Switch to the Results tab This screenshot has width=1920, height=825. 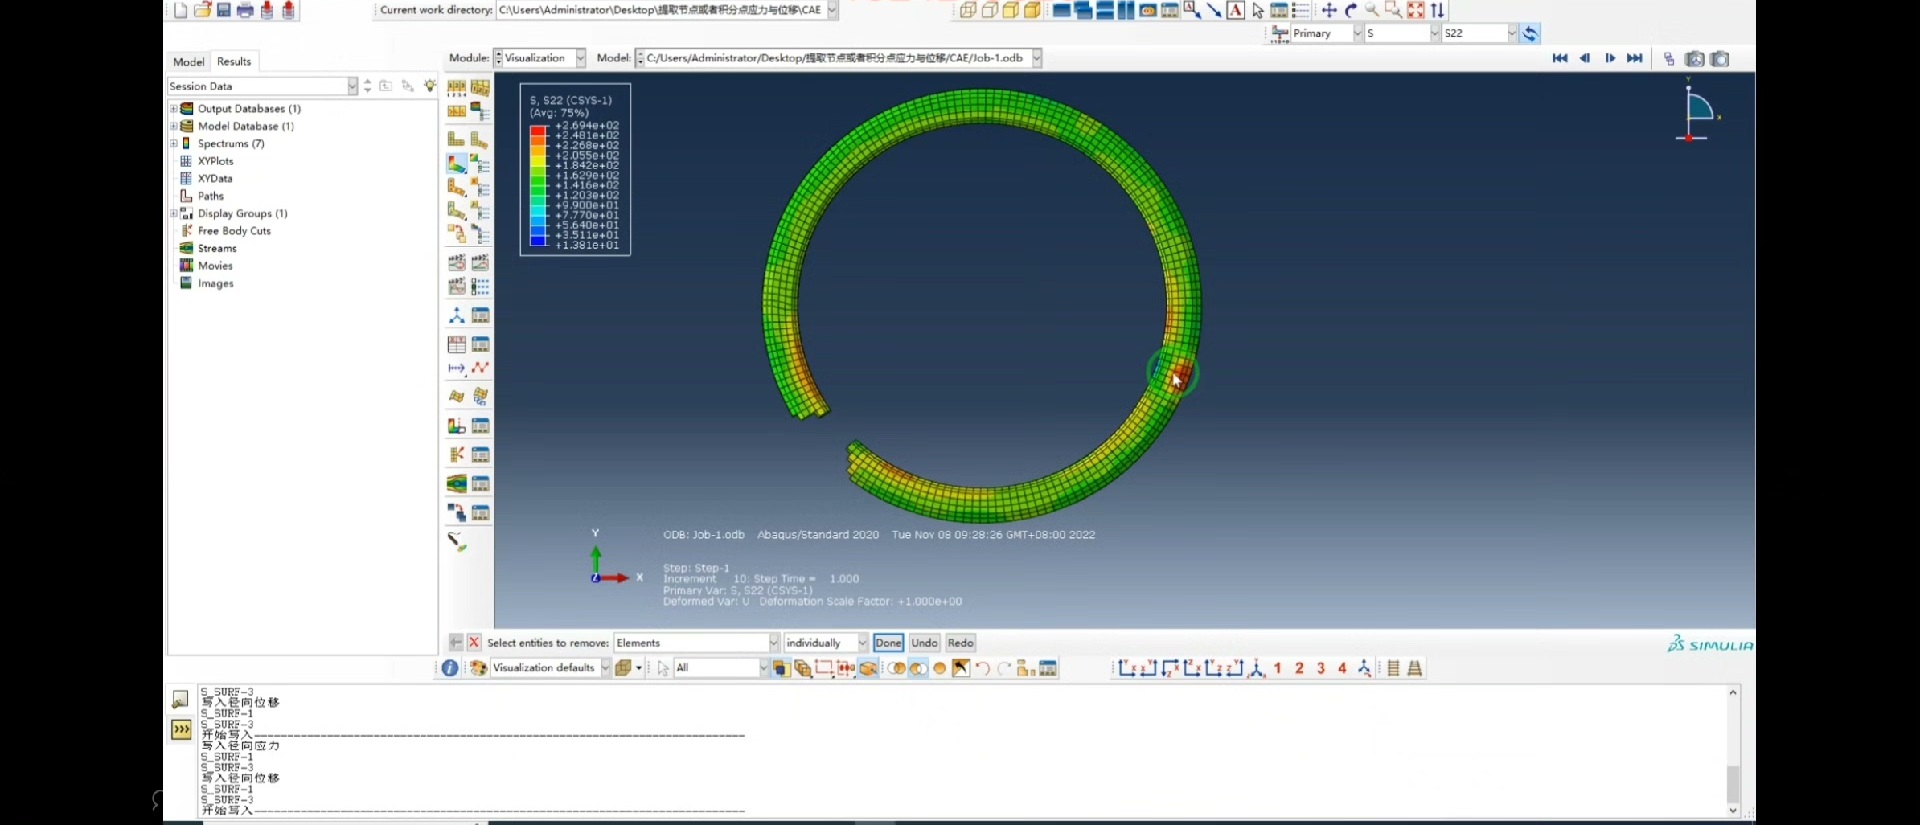(234, 62)
